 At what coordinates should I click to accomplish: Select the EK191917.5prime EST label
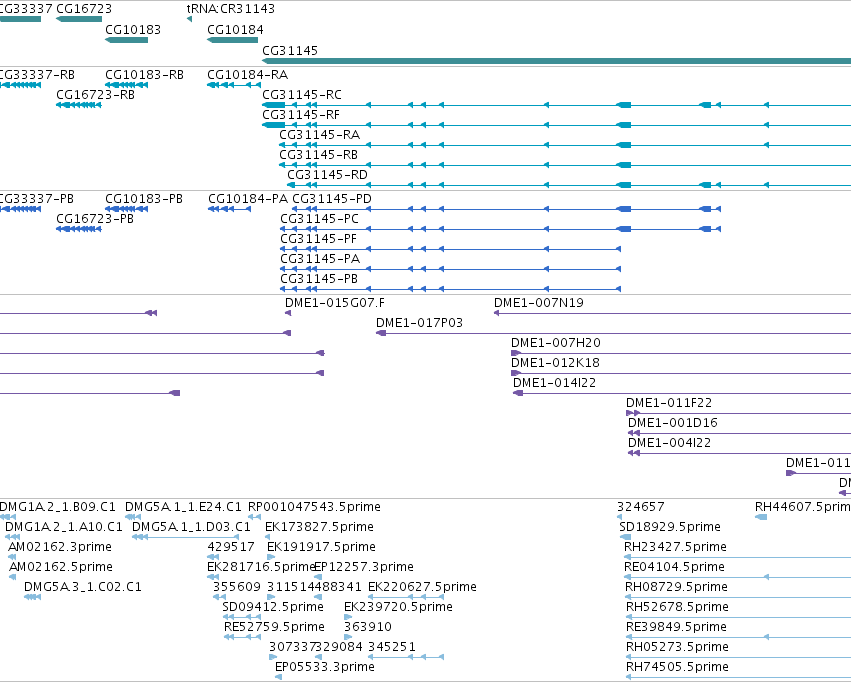(x=321, y=547)
